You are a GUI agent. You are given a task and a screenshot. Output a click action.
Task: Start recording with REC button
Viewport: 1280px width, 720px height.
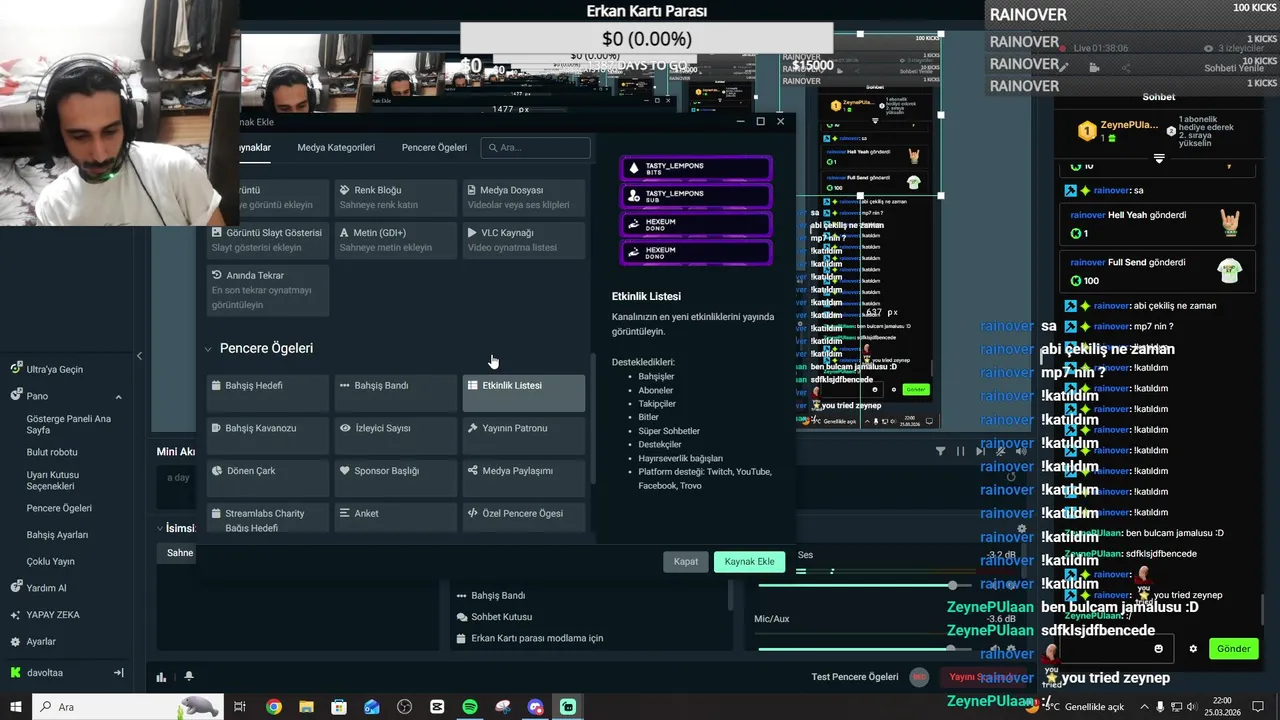click(x=919, y=677)
